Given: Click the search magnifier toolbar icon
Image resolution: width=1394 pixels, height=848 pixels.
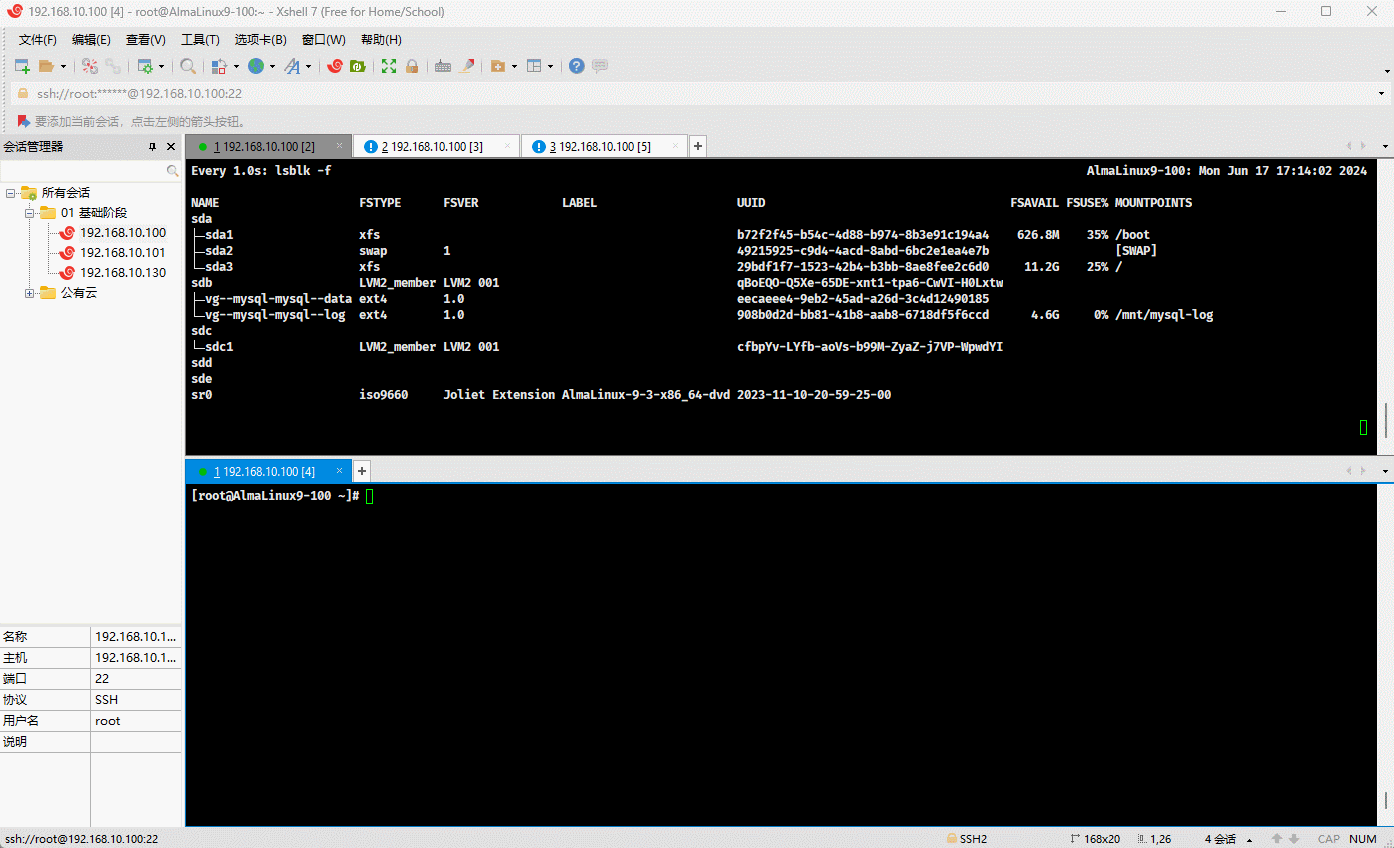Looking at the screenshot, I should tap(187, 66).
